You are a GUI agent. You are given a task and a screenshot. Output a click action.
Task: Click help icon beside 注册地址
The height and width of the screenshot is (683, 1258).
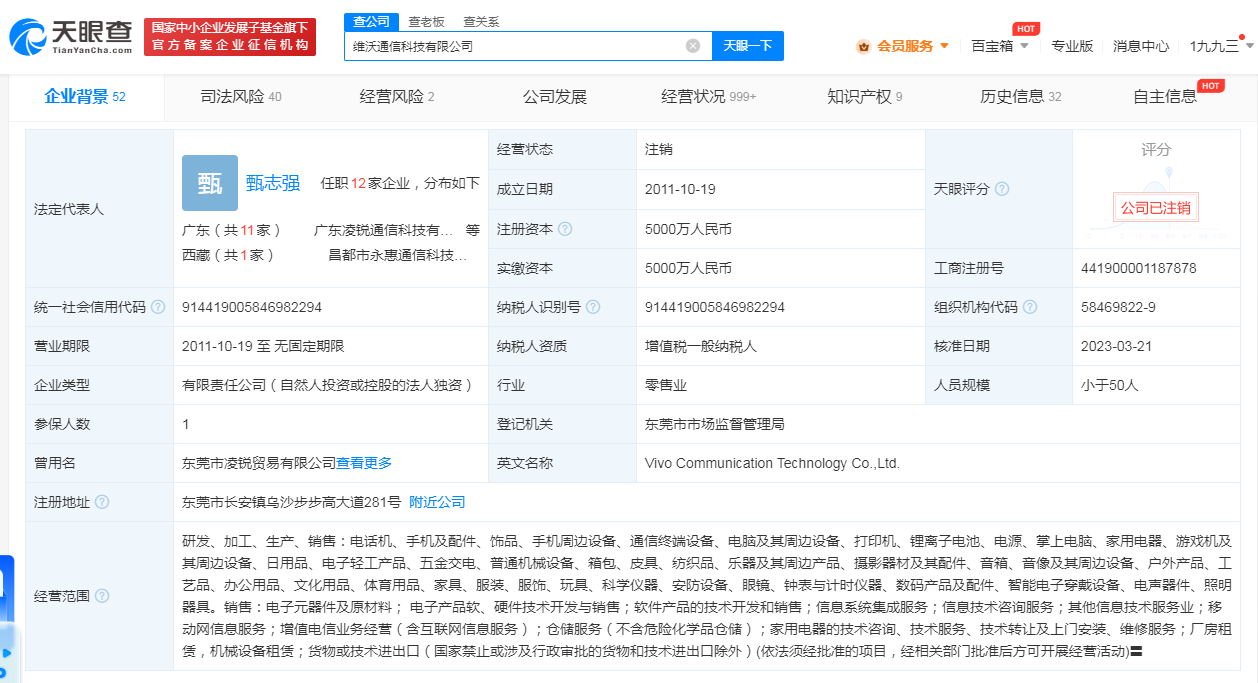point(102,502)
